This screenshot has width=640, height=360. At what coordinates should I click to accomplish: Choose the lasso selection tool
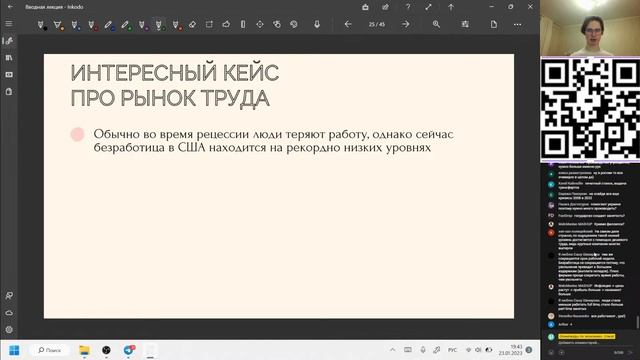pyautogui.click(x=226, y=24)
